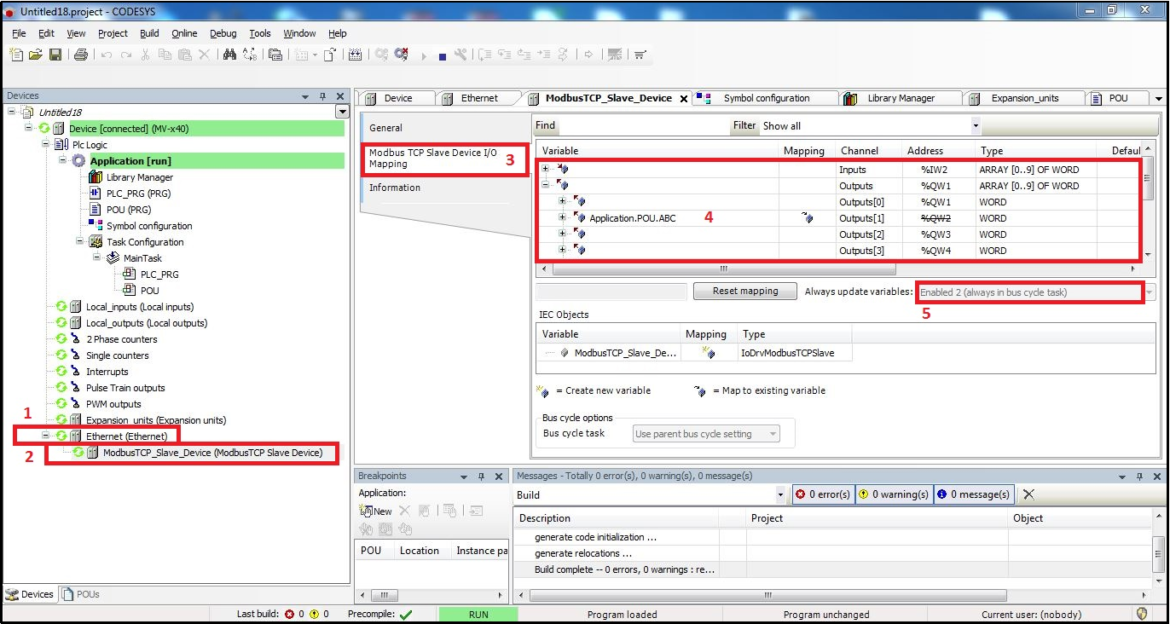Image resolution: width=1170 pixels, height=624 pixels.
Task: Click the Save project toolbar icon
Action: pos(55,54)
